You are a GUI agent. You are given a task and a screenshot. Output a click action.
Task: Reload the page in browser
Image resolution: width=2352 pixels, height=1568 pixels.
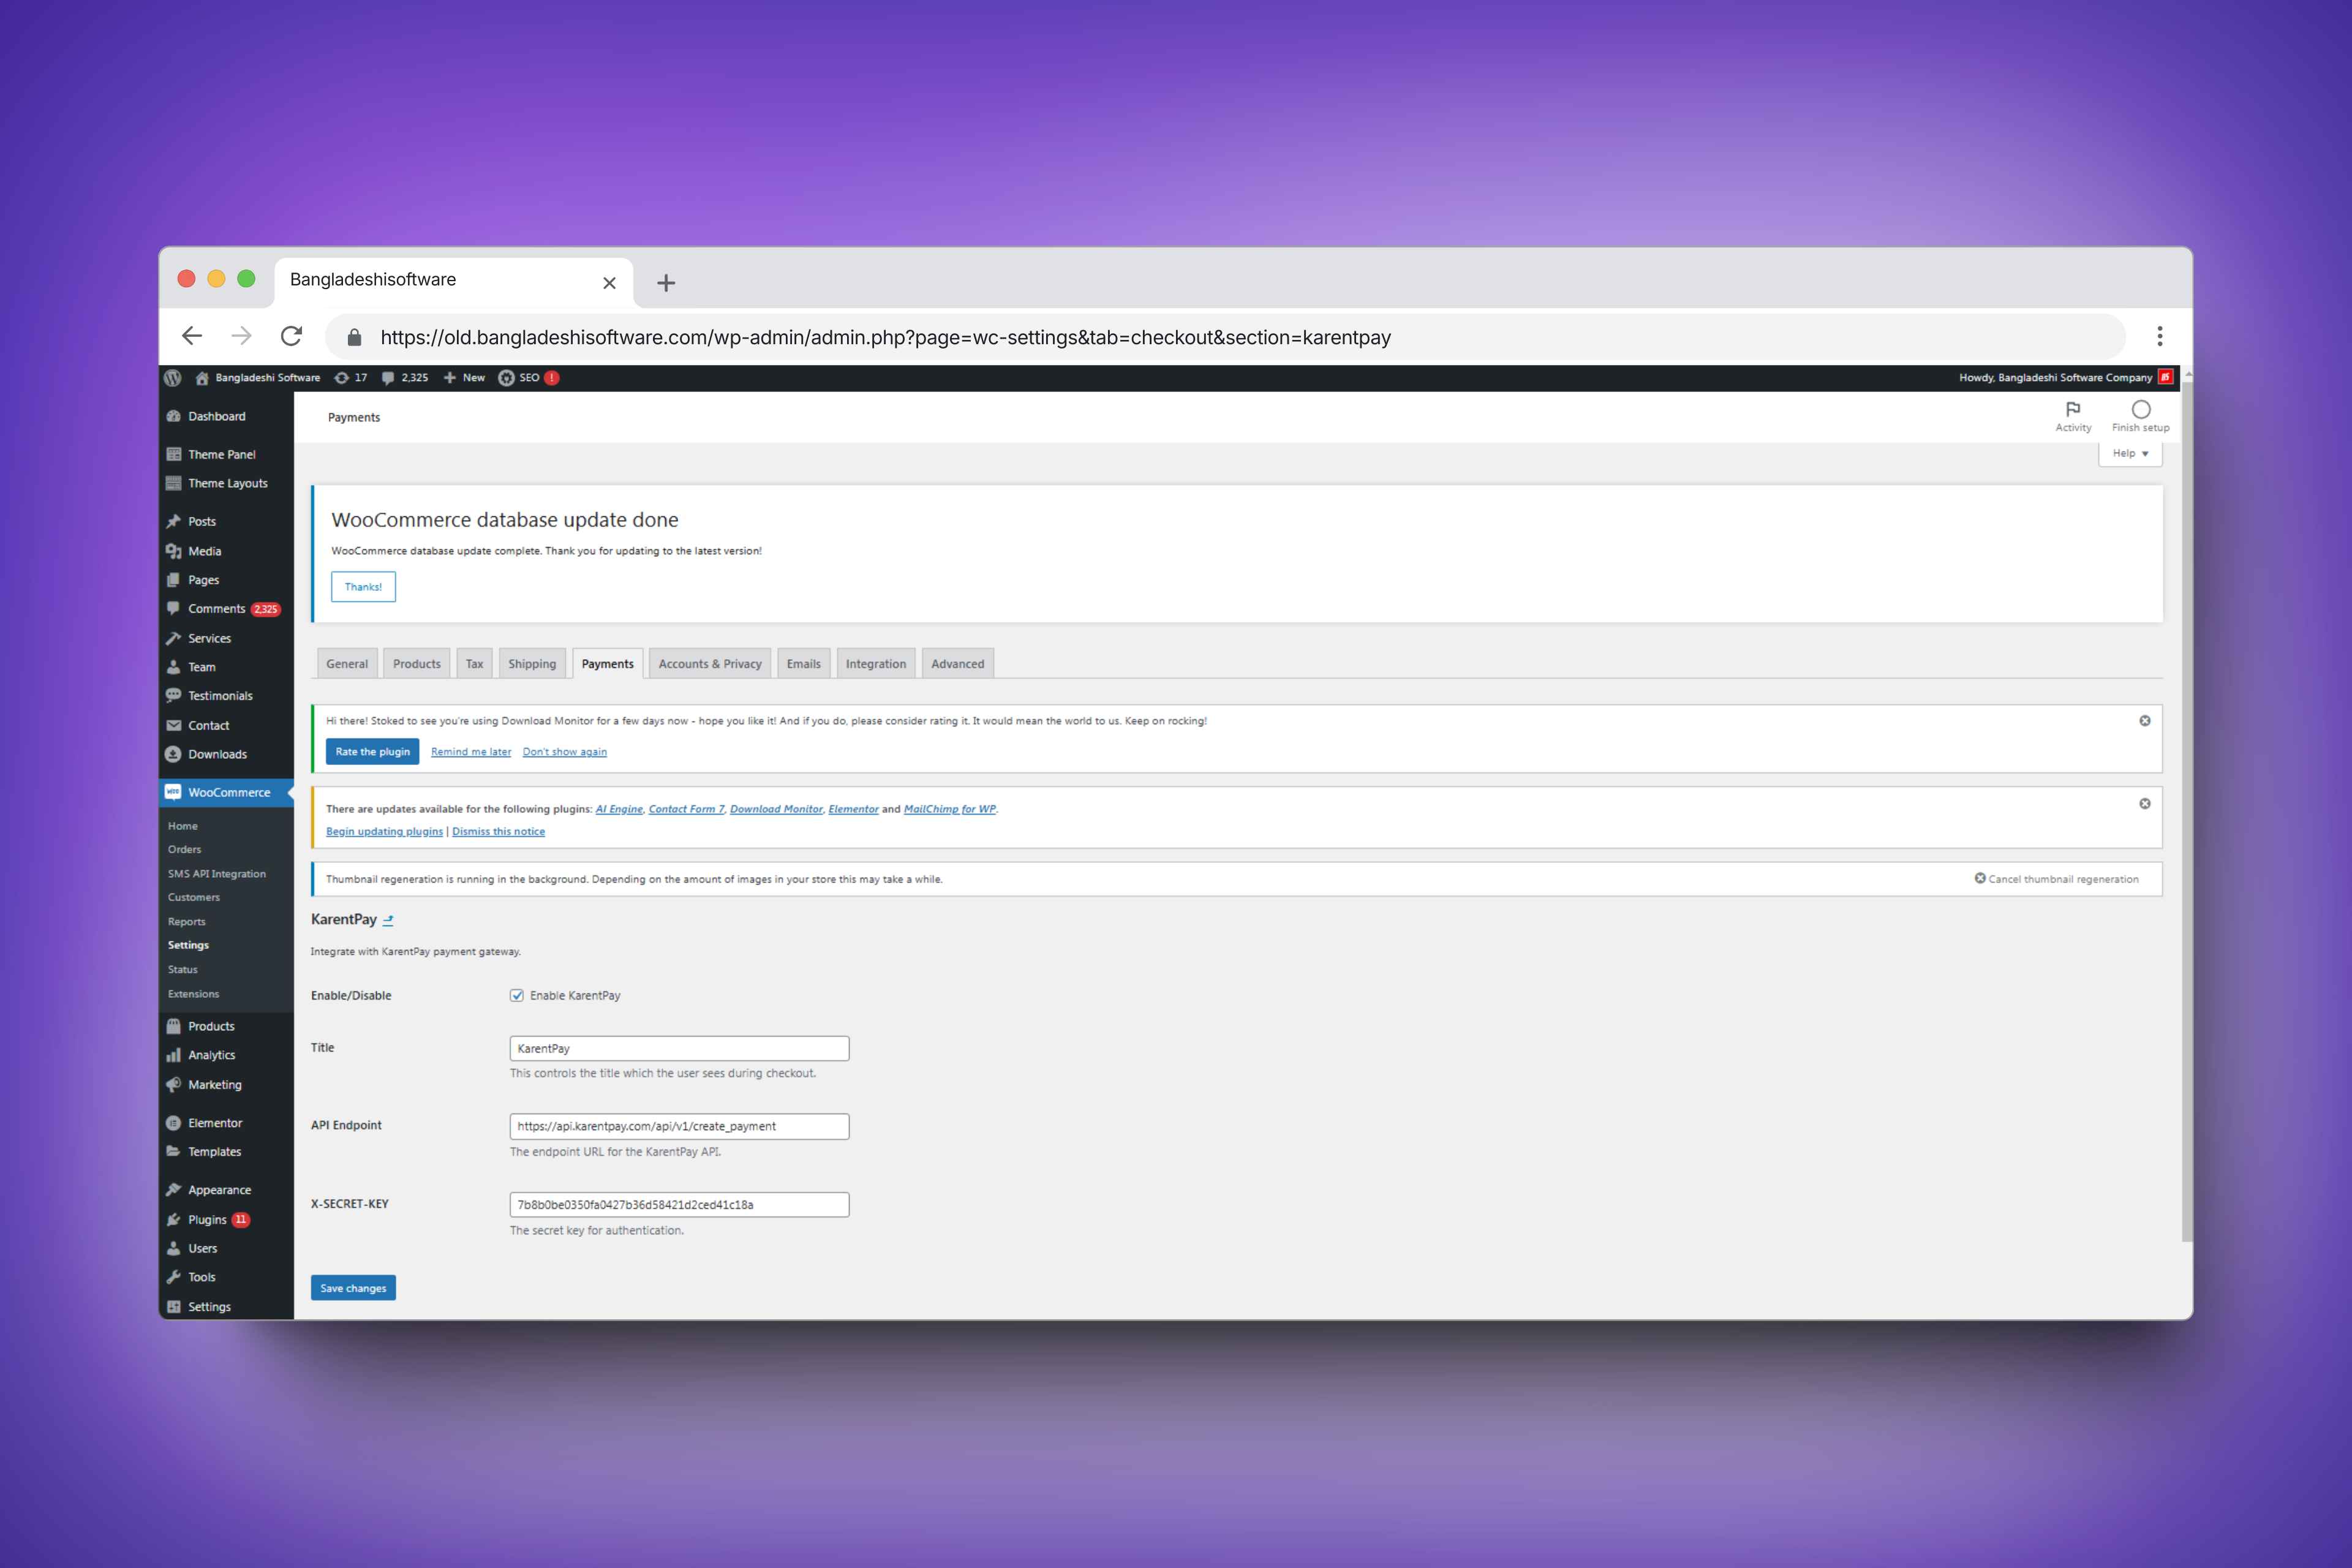[291, 336]
